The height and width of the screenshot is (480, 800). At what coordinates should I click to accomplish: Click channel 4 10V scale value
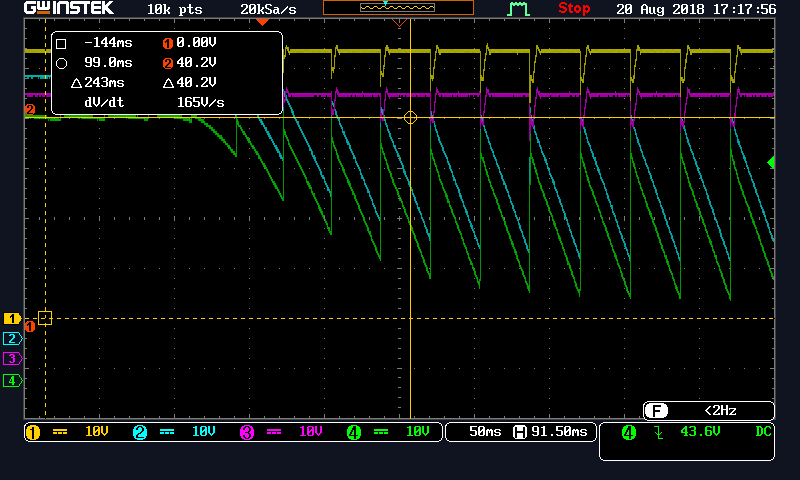418,432
